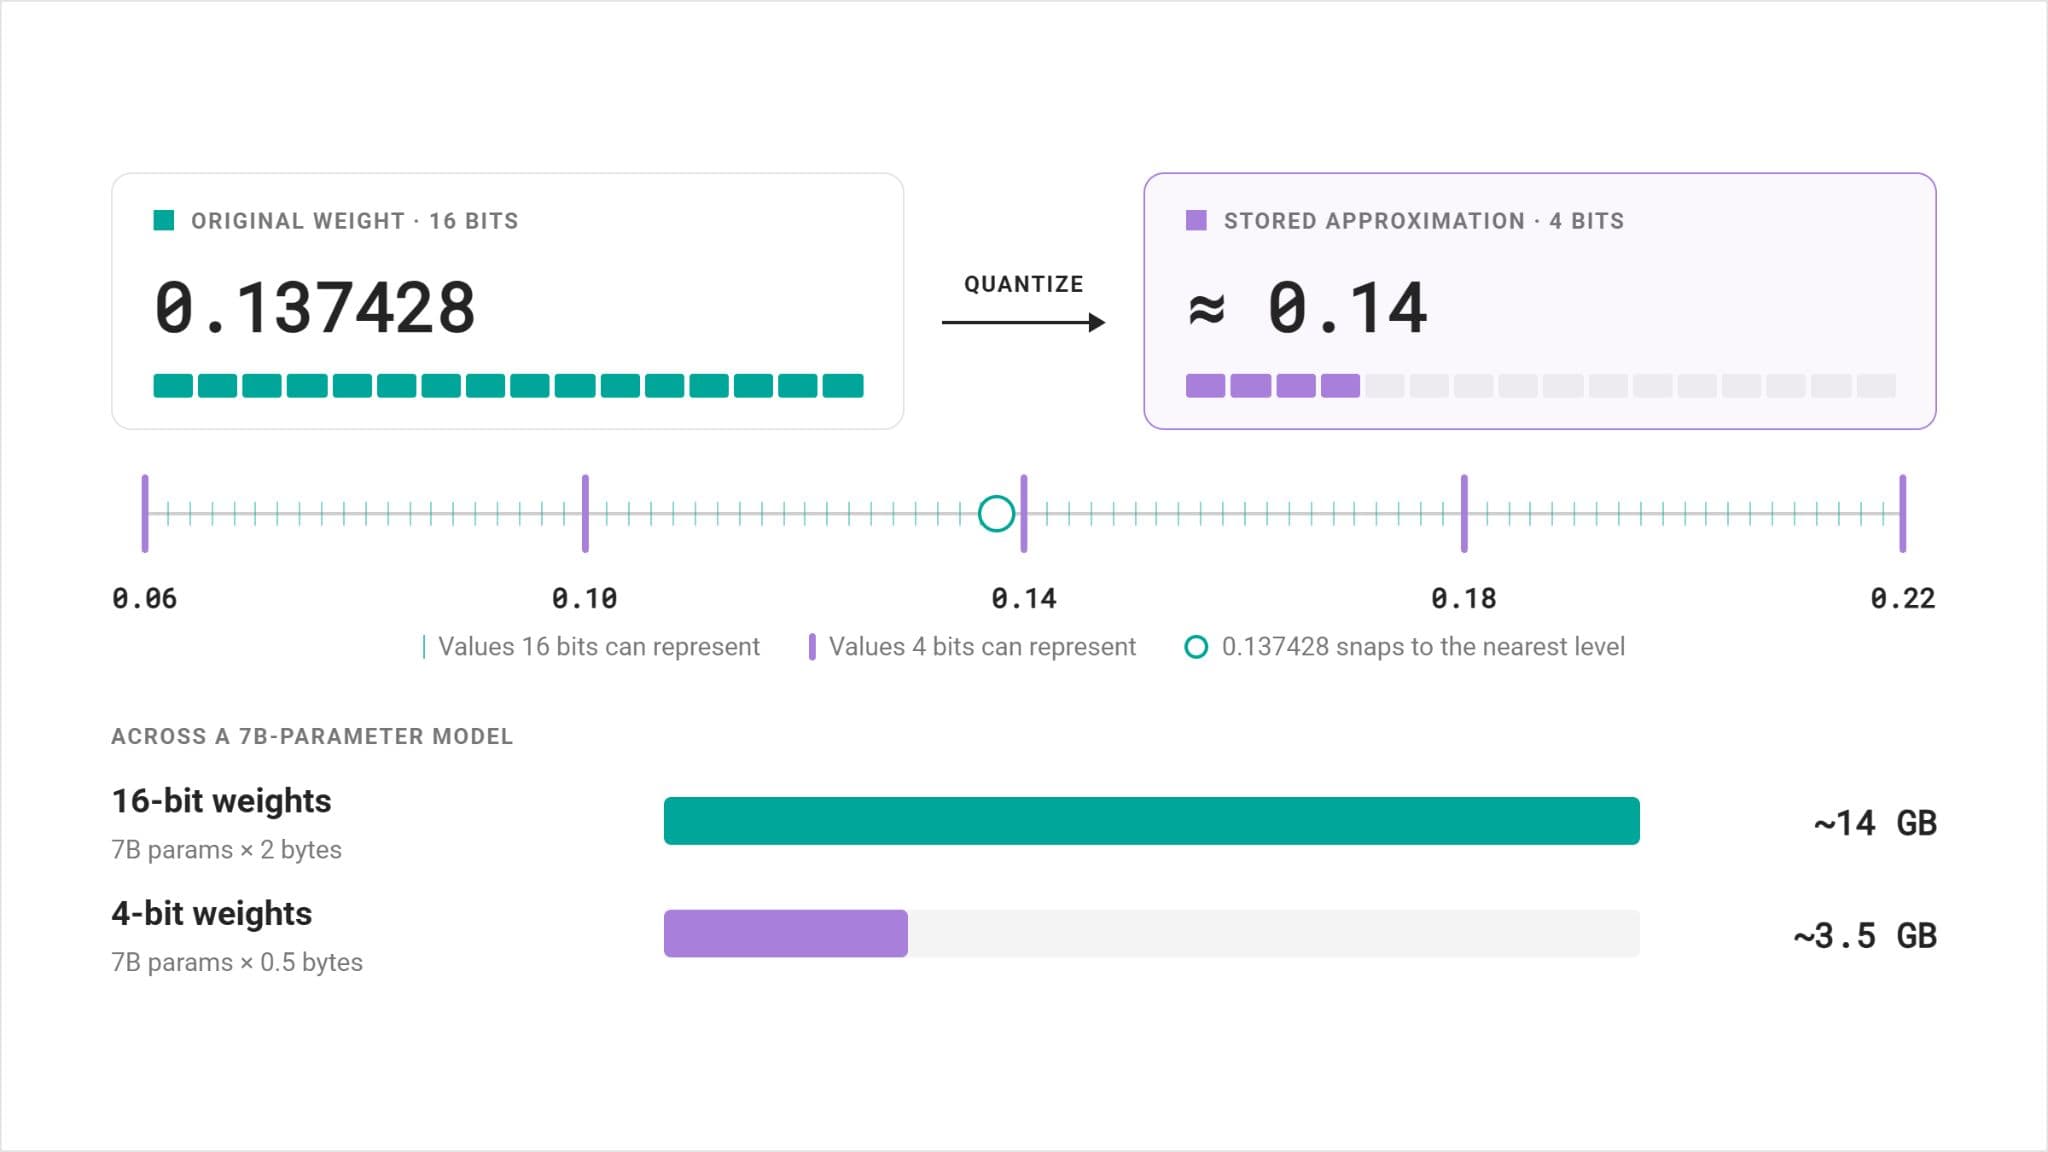The image size is (2048, 1152).
Task: Click the '16-bit weights' label
Action: point(221,801)
